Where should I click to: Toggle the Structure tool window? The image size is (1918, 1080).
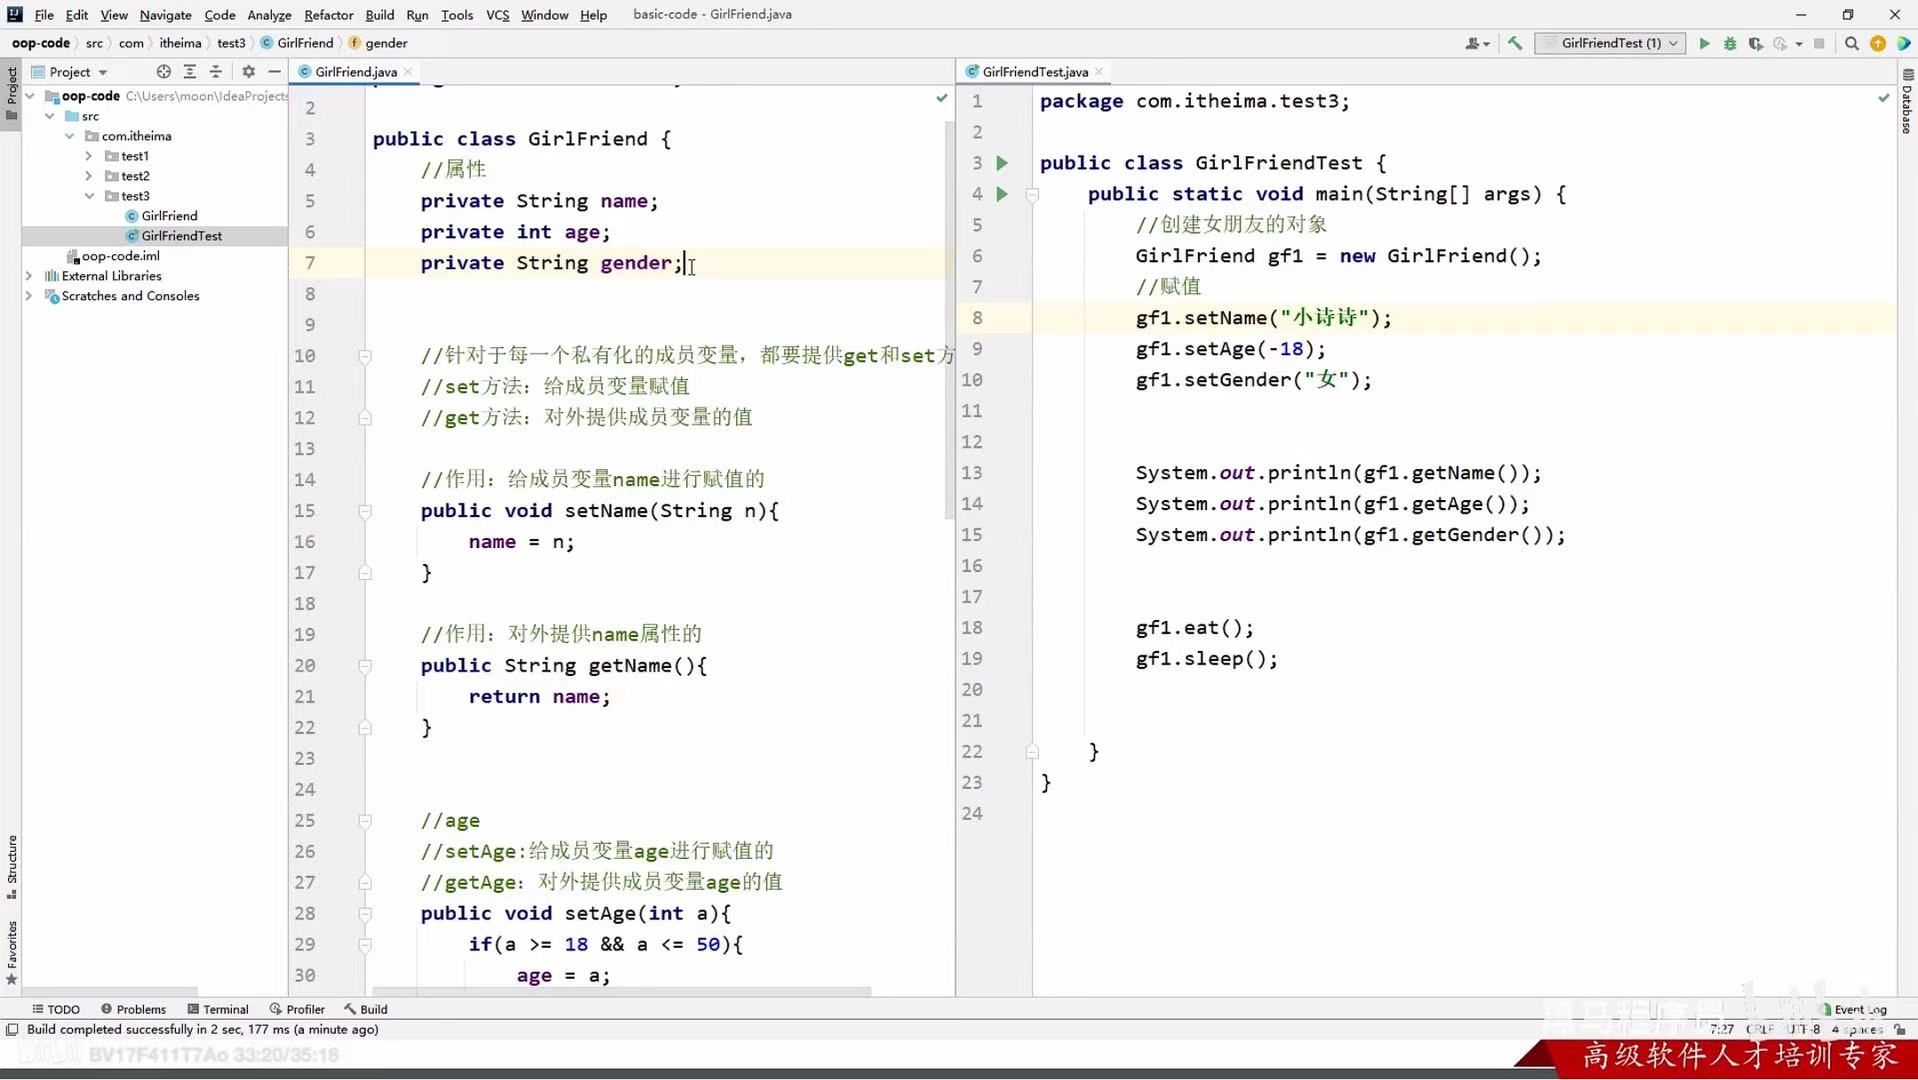point(11,860)
